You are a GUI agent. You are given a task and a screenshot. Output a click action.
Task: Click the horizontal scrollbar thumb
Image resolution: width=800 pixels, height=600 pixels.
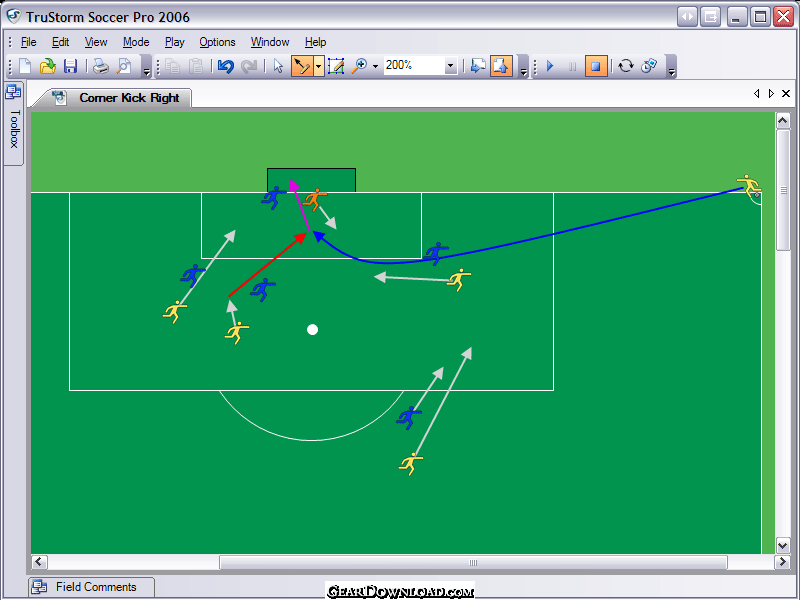point(473,562)
